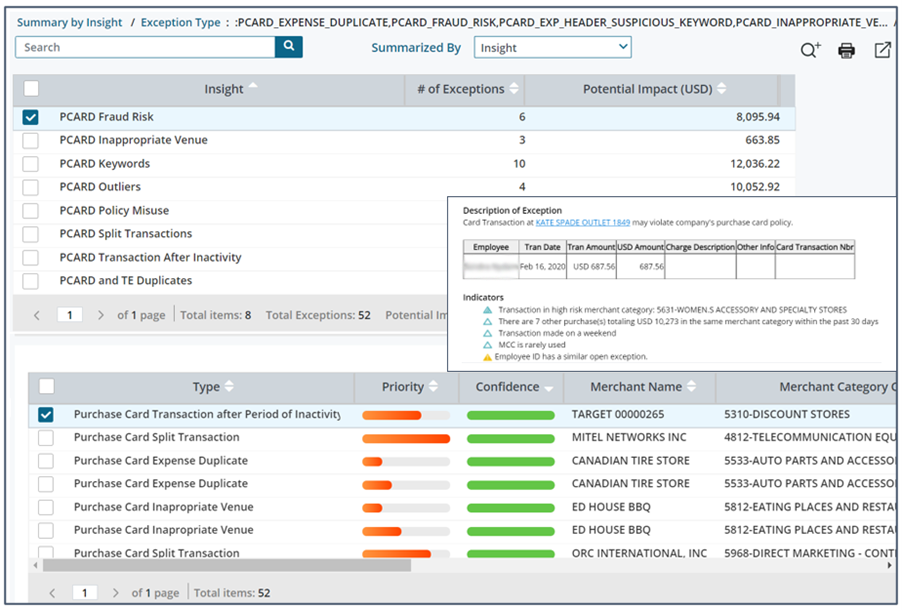902x610 pixels.
Task: Click right arrow of horizontal scrollbar
Action: [890, 565]
